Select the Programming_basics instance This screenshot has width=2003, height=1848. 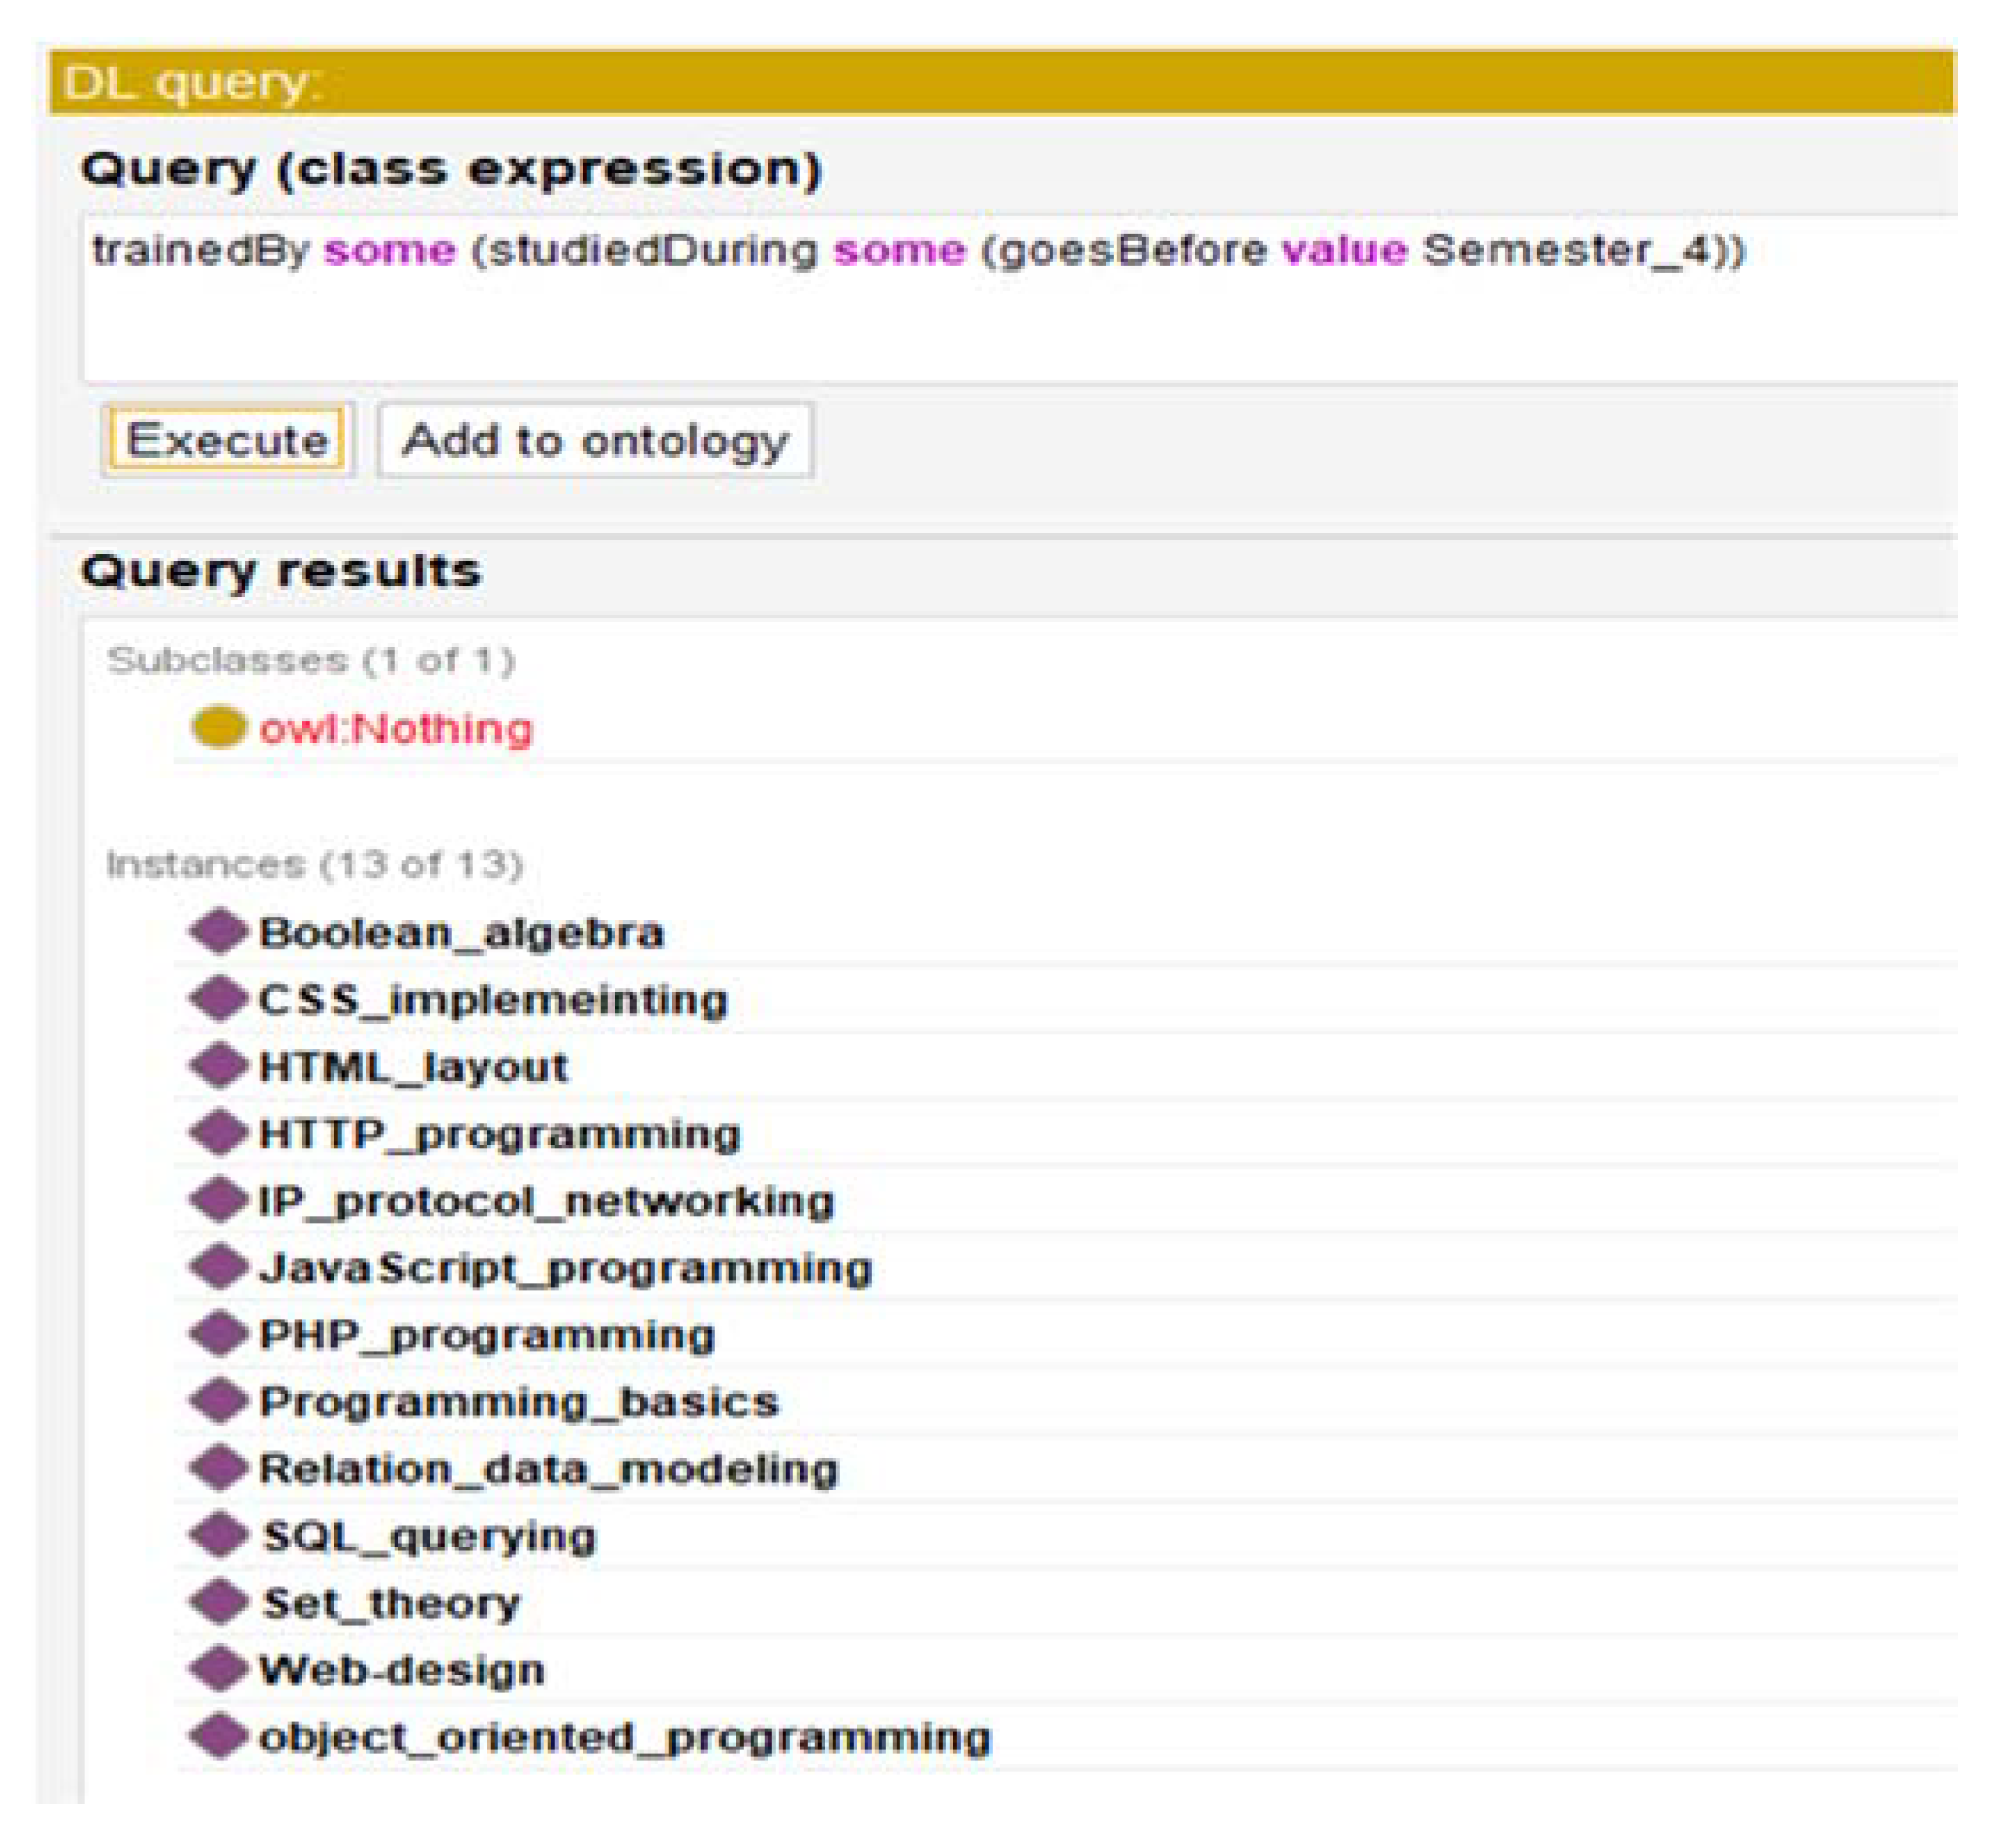pos(518,1402)
